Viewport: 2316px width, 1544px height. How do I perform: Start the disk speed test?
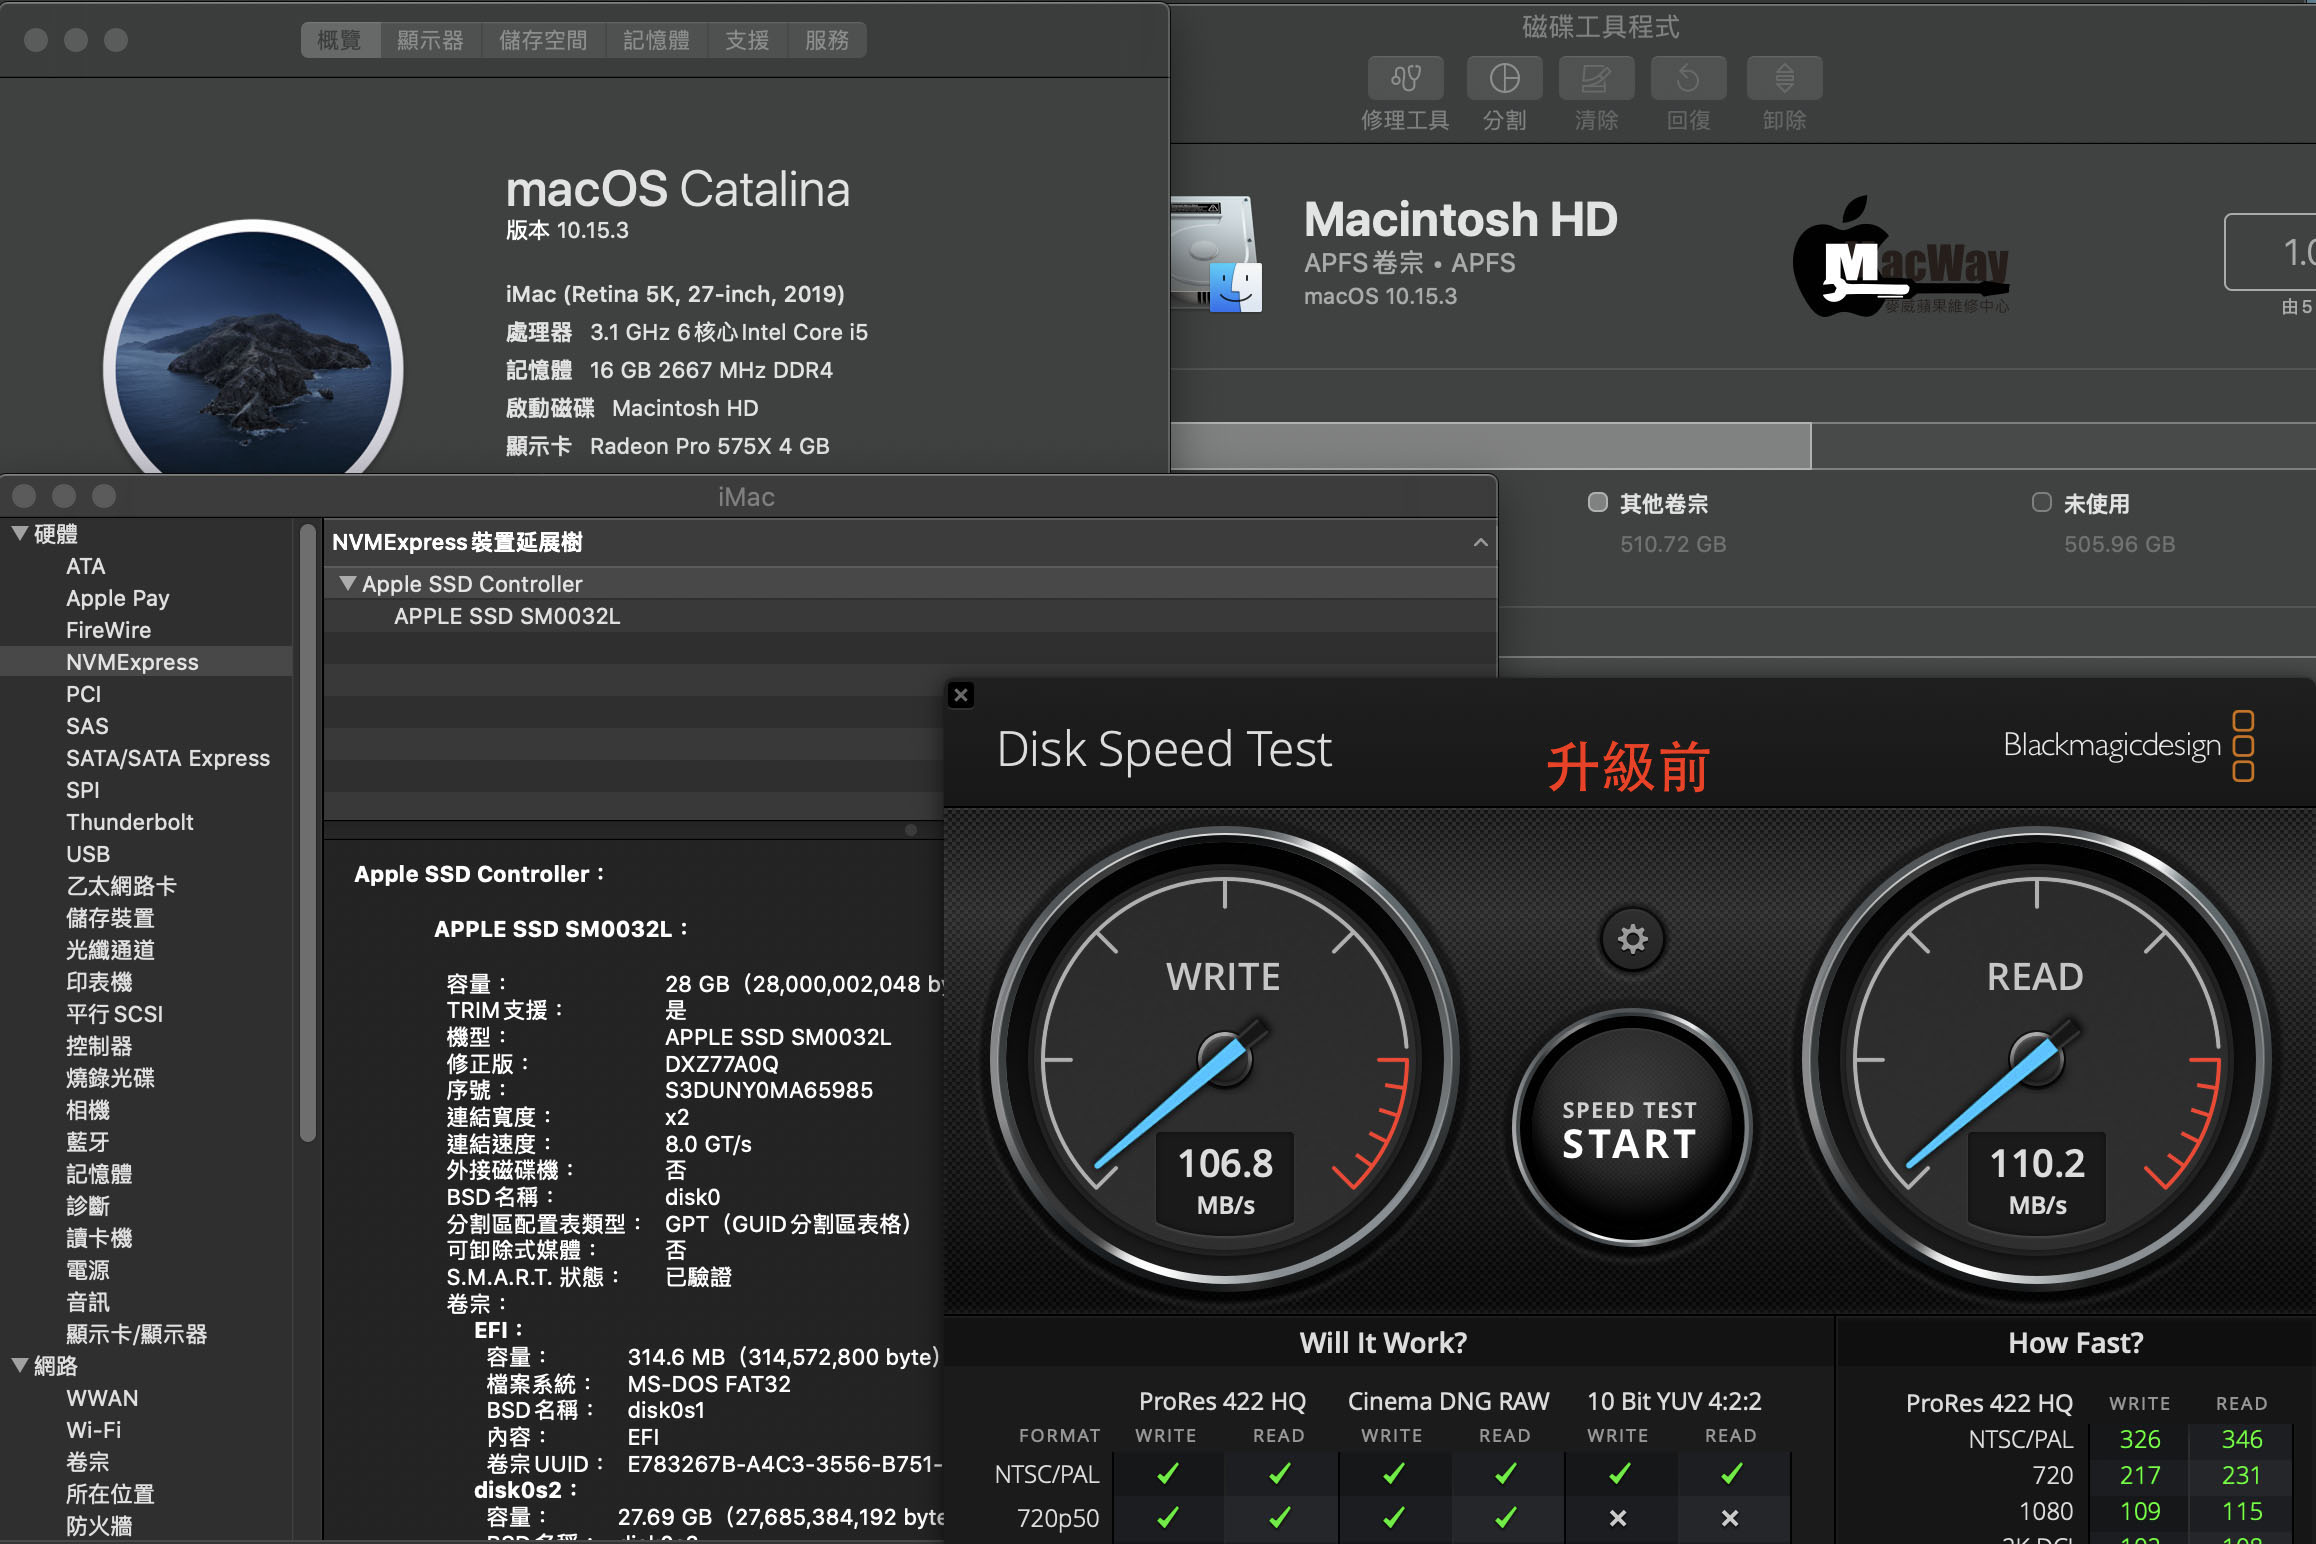coord(1630,1129)
